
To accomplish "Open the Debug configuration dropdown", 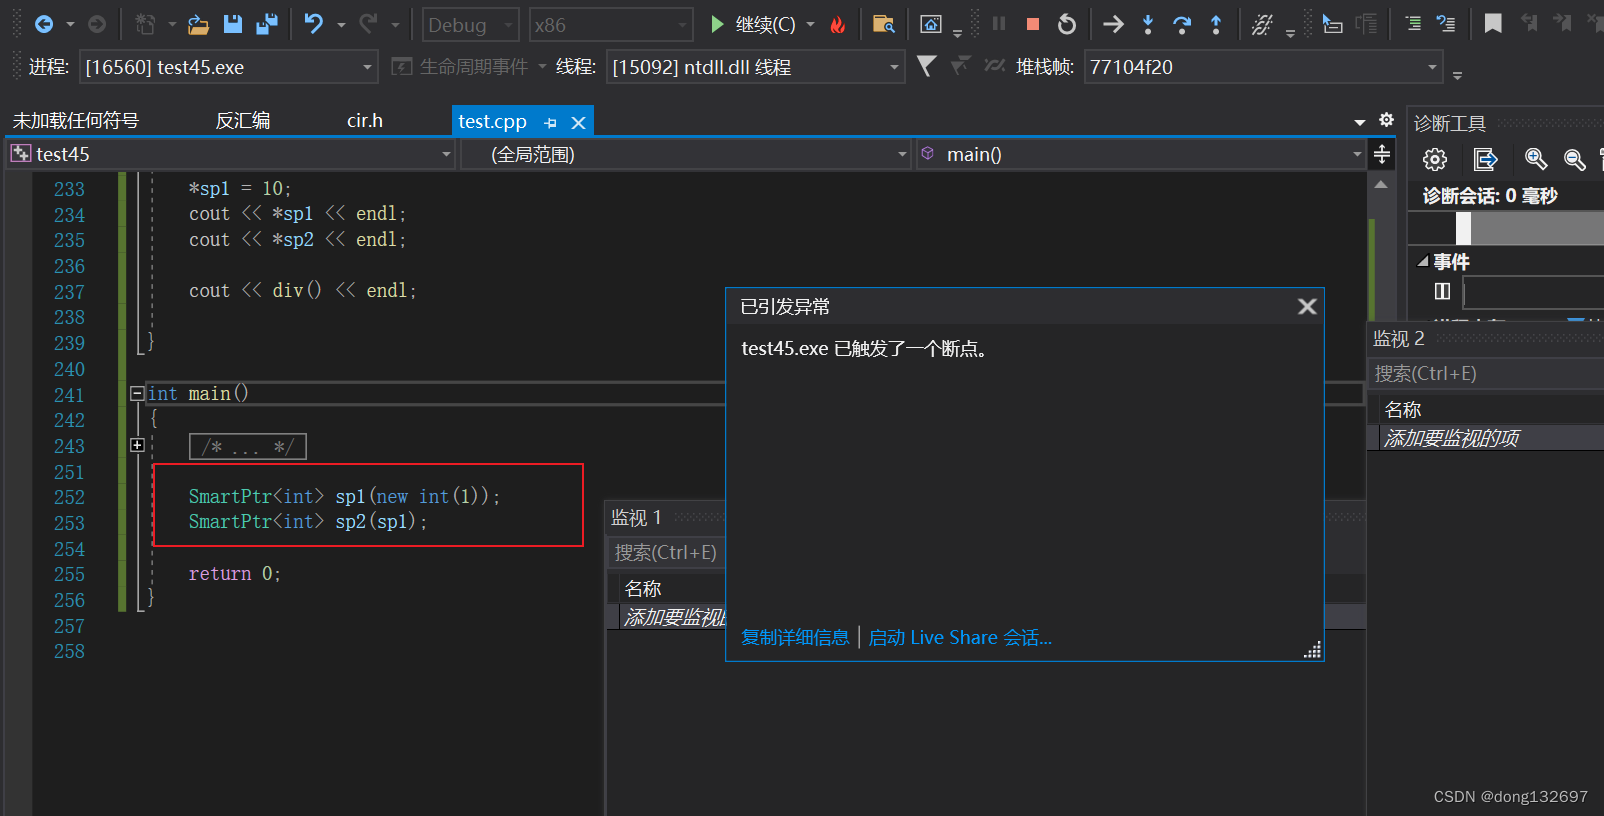I will [x=470, y=25].
